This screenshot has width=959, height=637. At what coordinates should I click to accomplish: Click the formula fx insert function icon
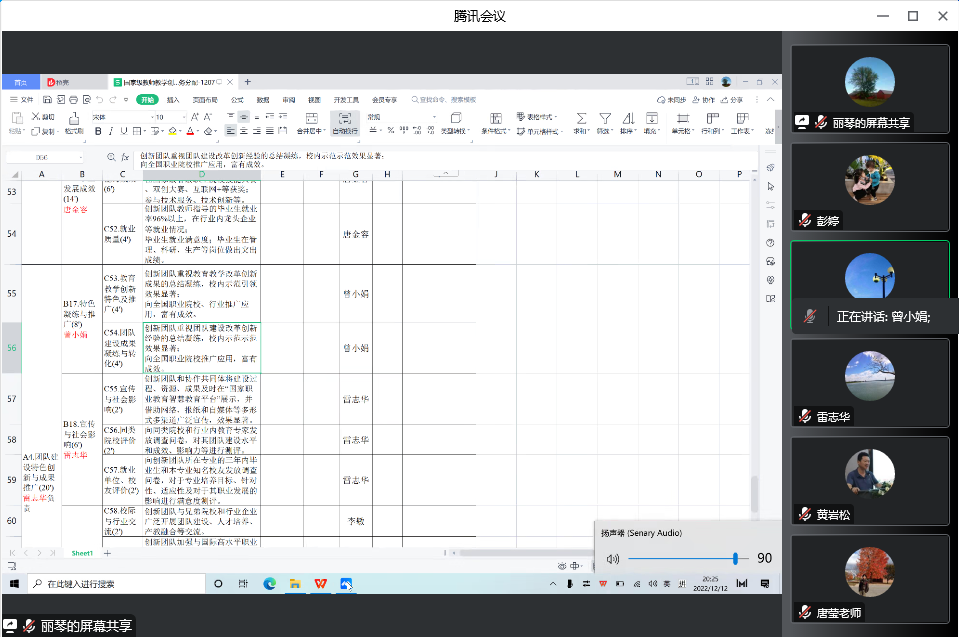pos(125,157)
